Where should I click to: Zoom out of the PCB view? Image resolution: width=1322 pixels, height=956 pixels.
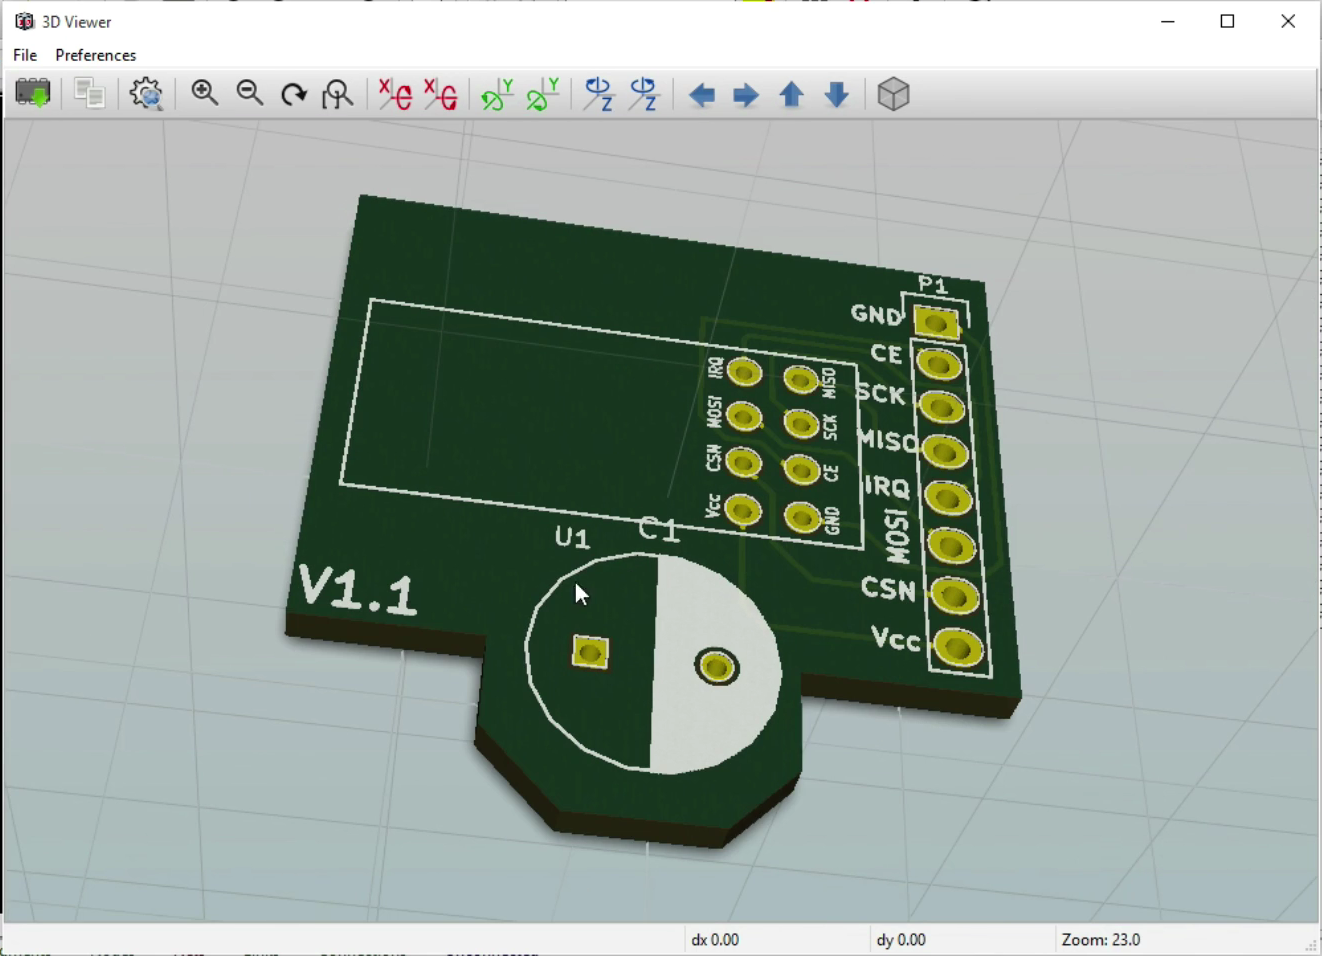tap(249, 93)
